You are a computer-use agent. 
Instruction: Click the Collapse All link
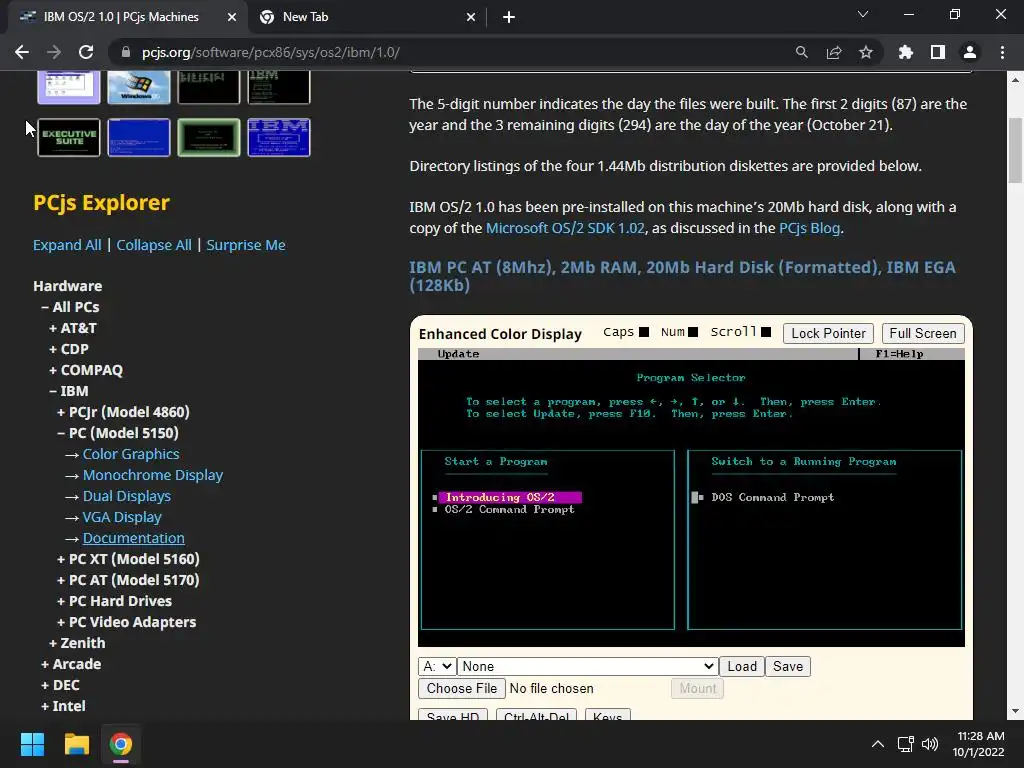tap(154, 245)
